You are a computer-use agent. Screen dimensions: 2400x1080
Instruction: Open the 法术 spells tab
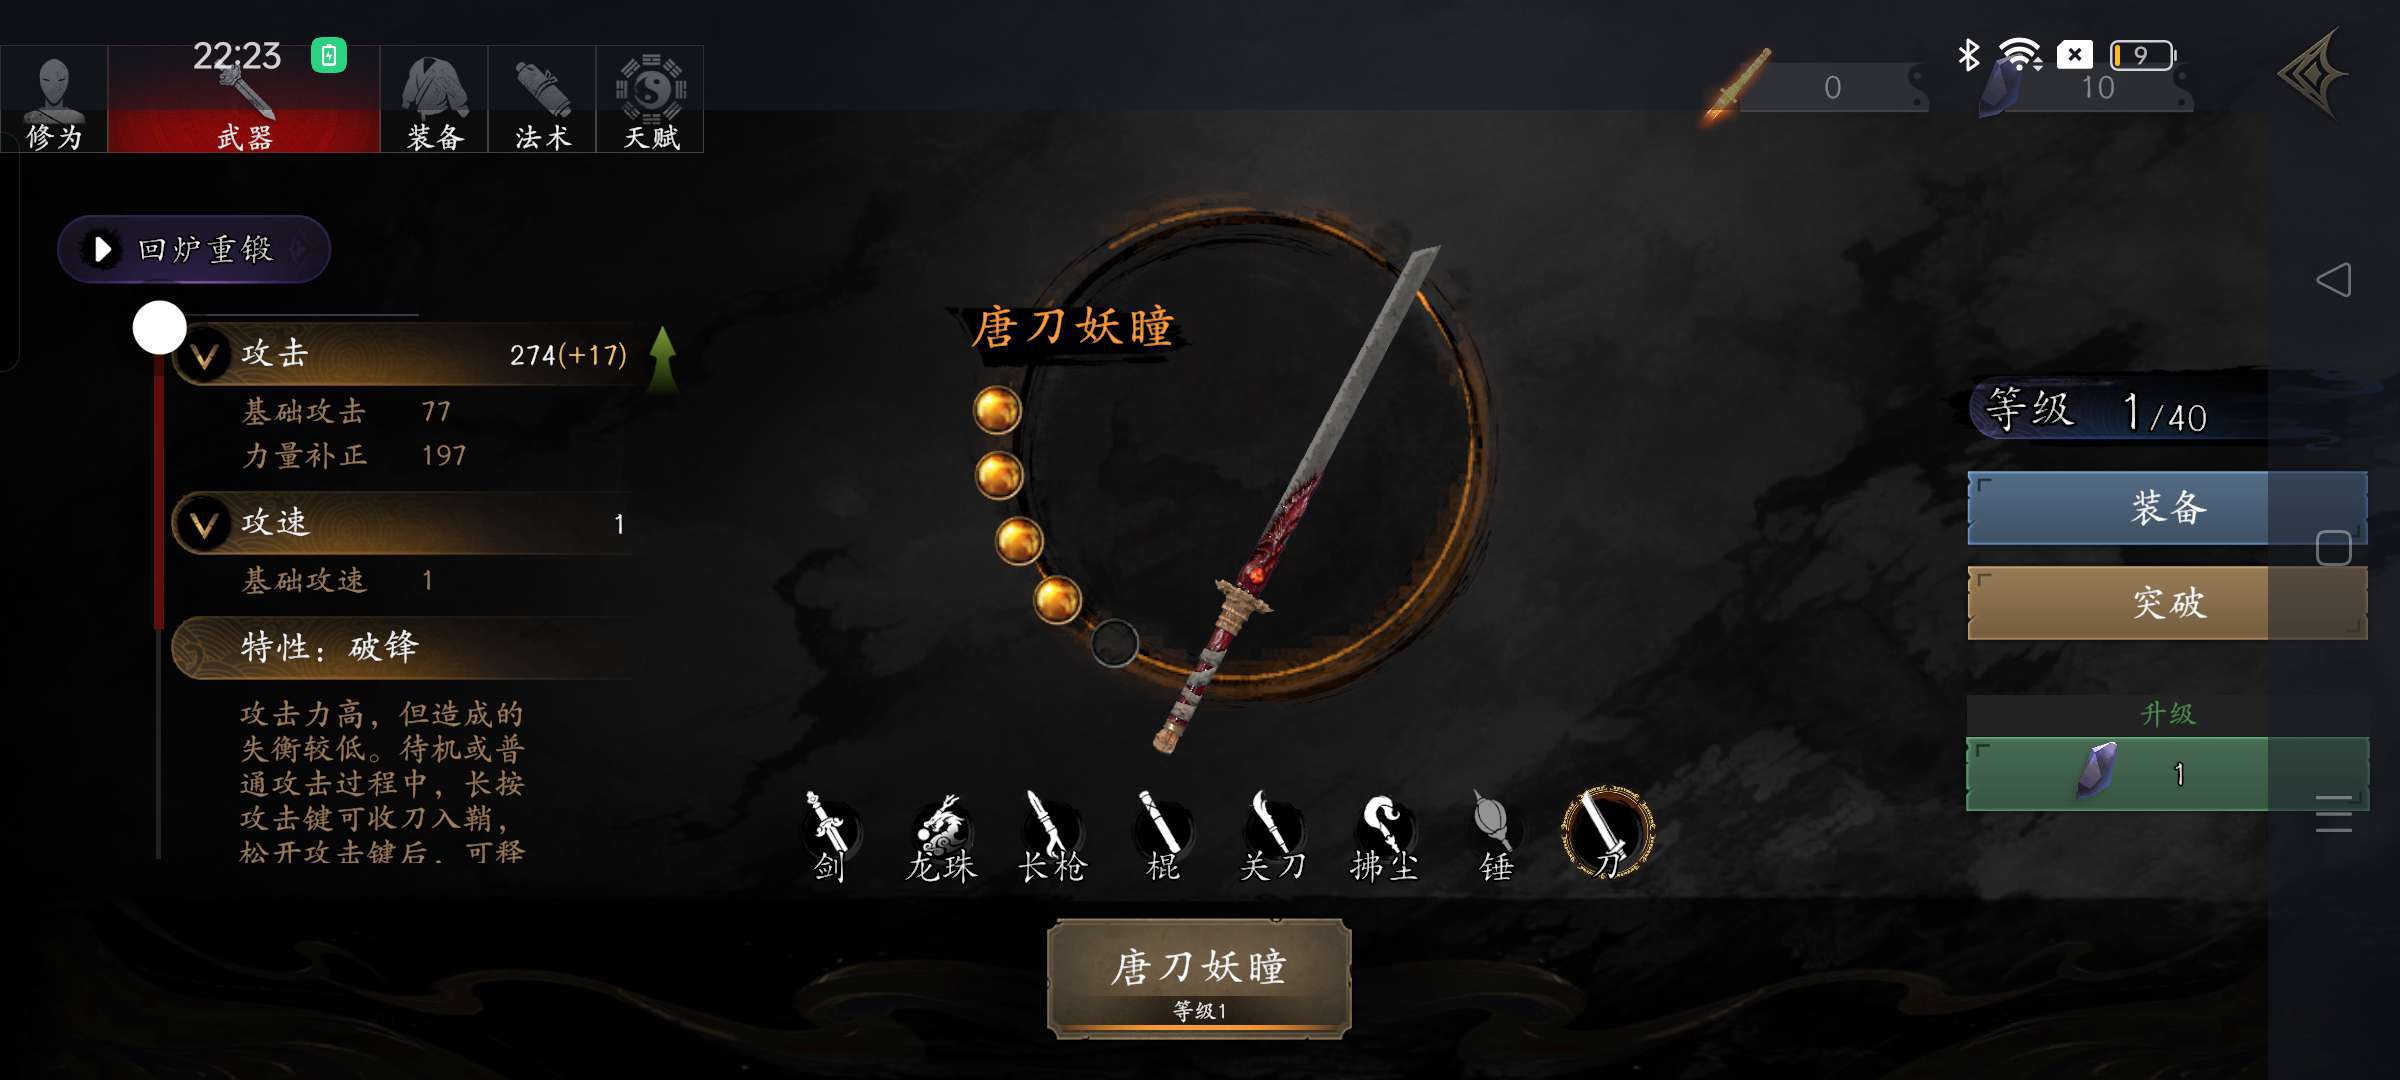542,99
